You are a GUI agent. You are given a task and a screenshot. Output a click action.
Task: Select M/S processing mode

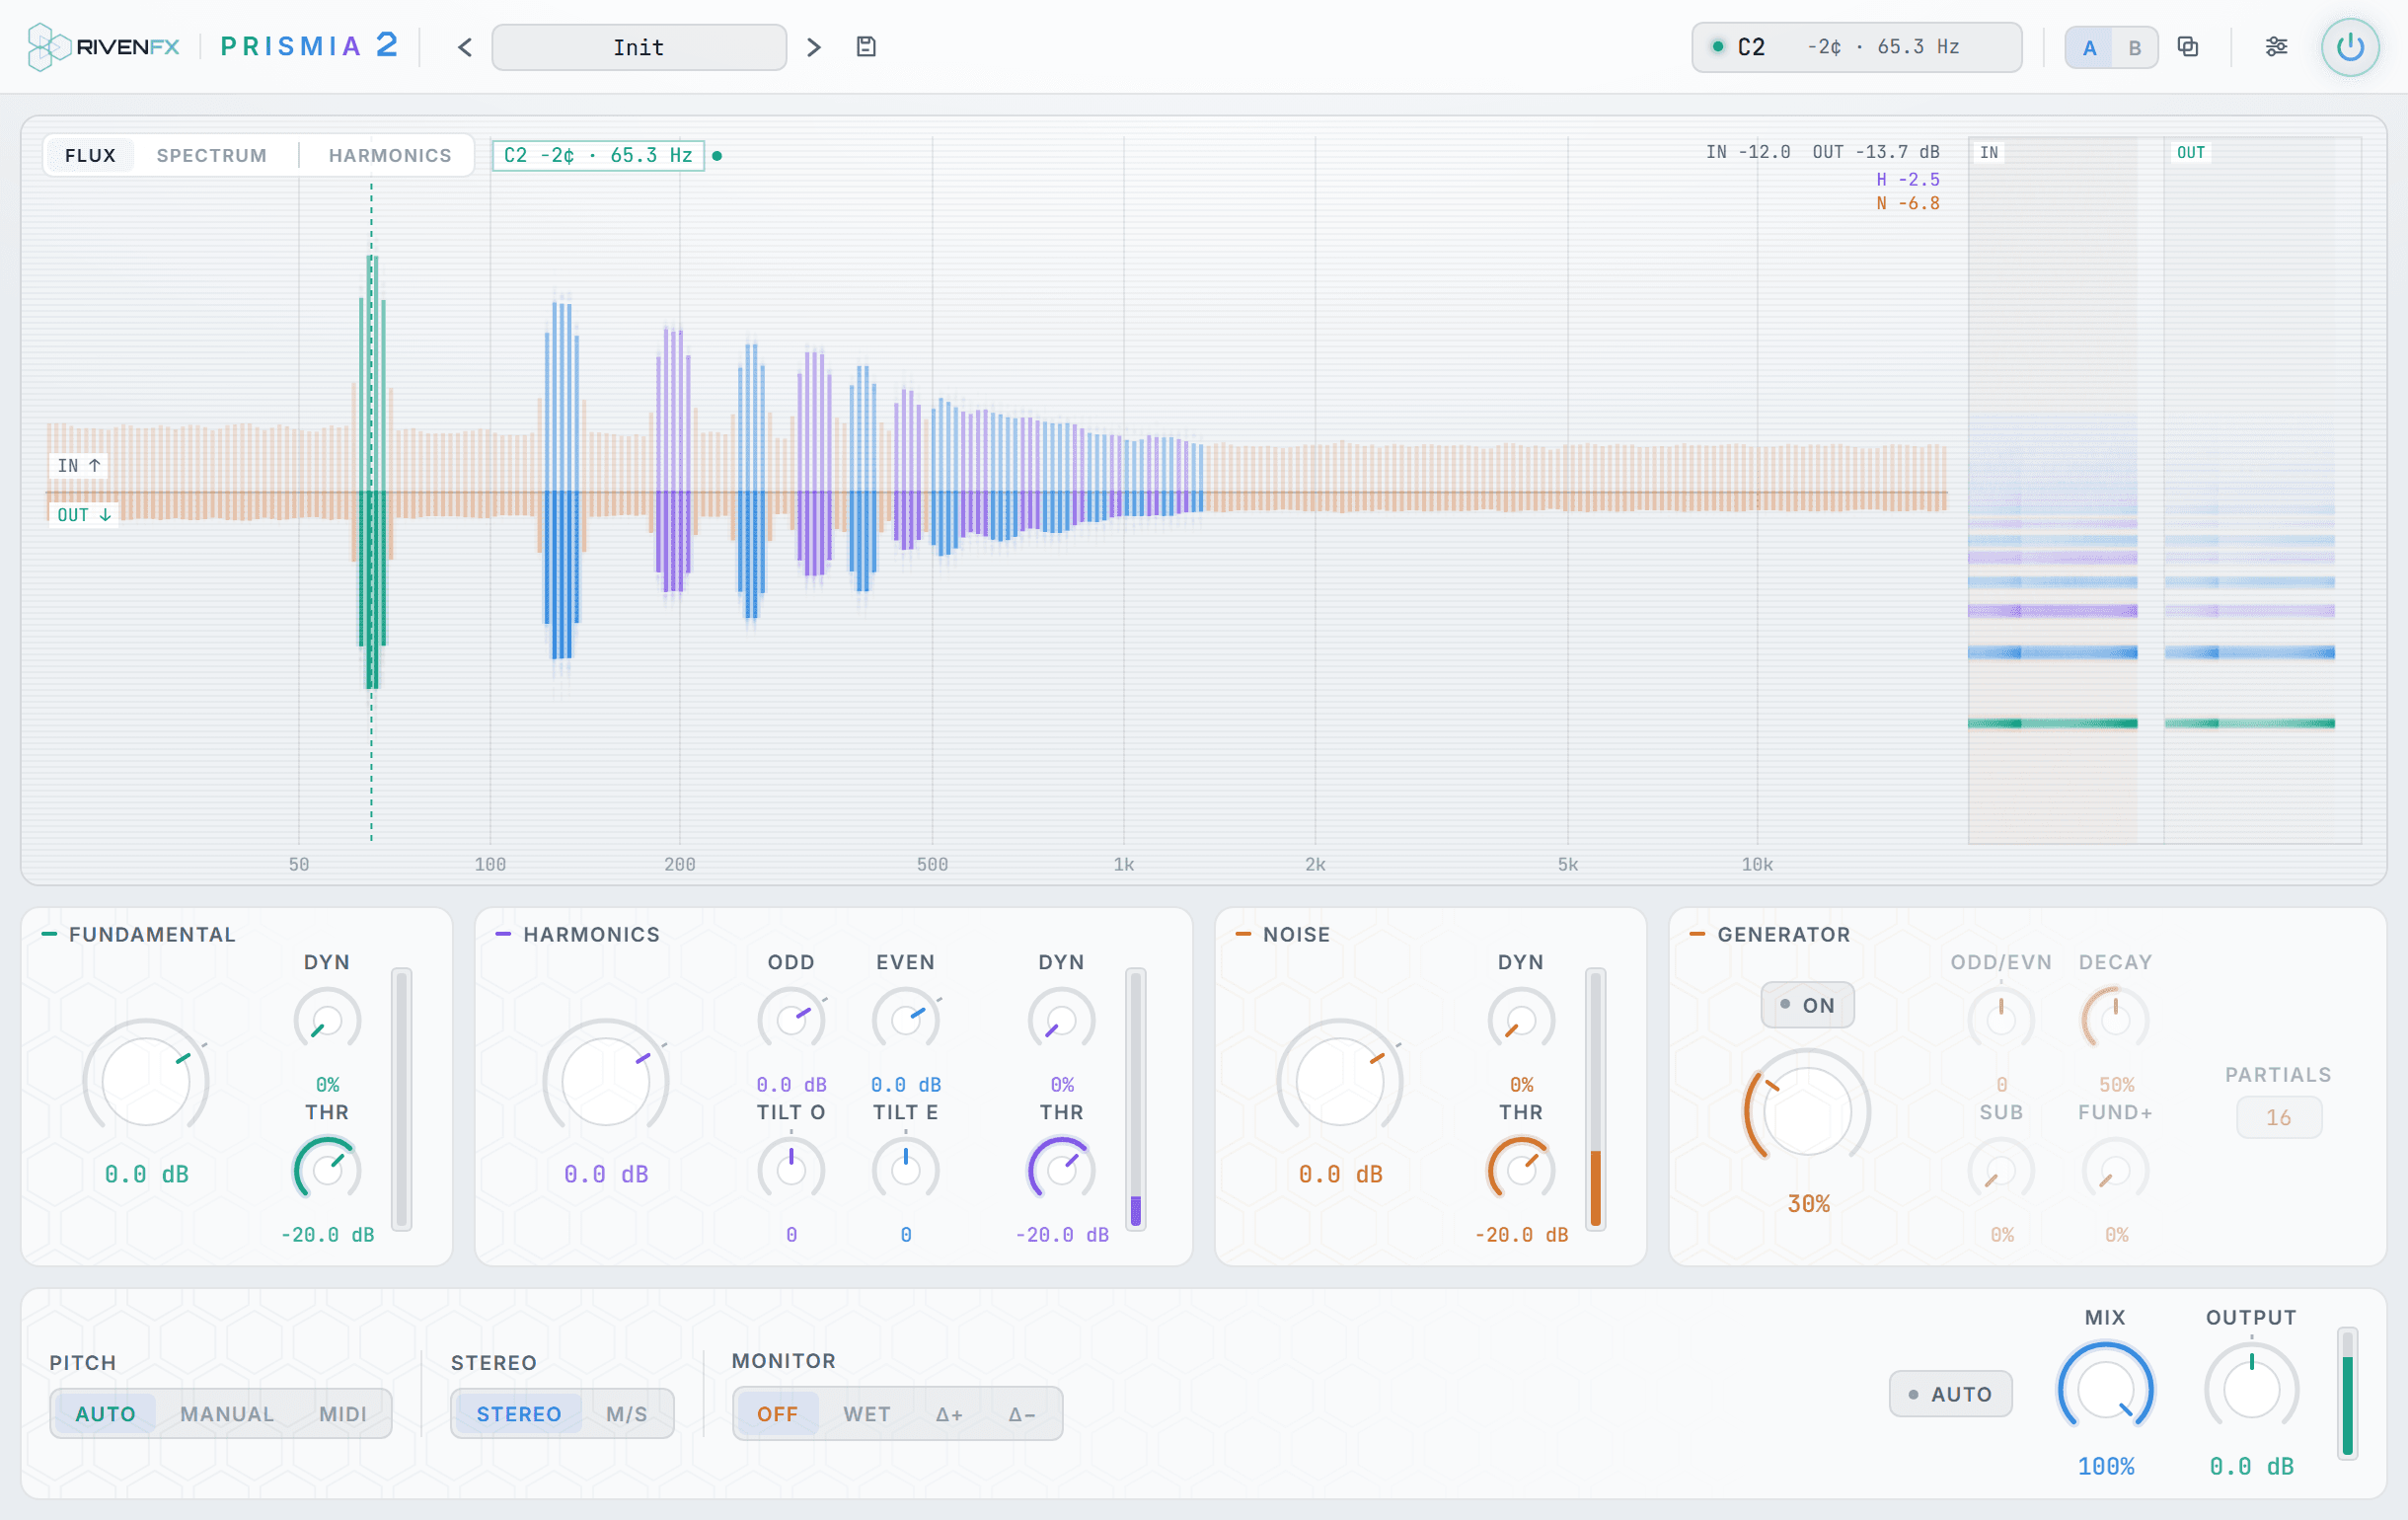point(627,1414)
